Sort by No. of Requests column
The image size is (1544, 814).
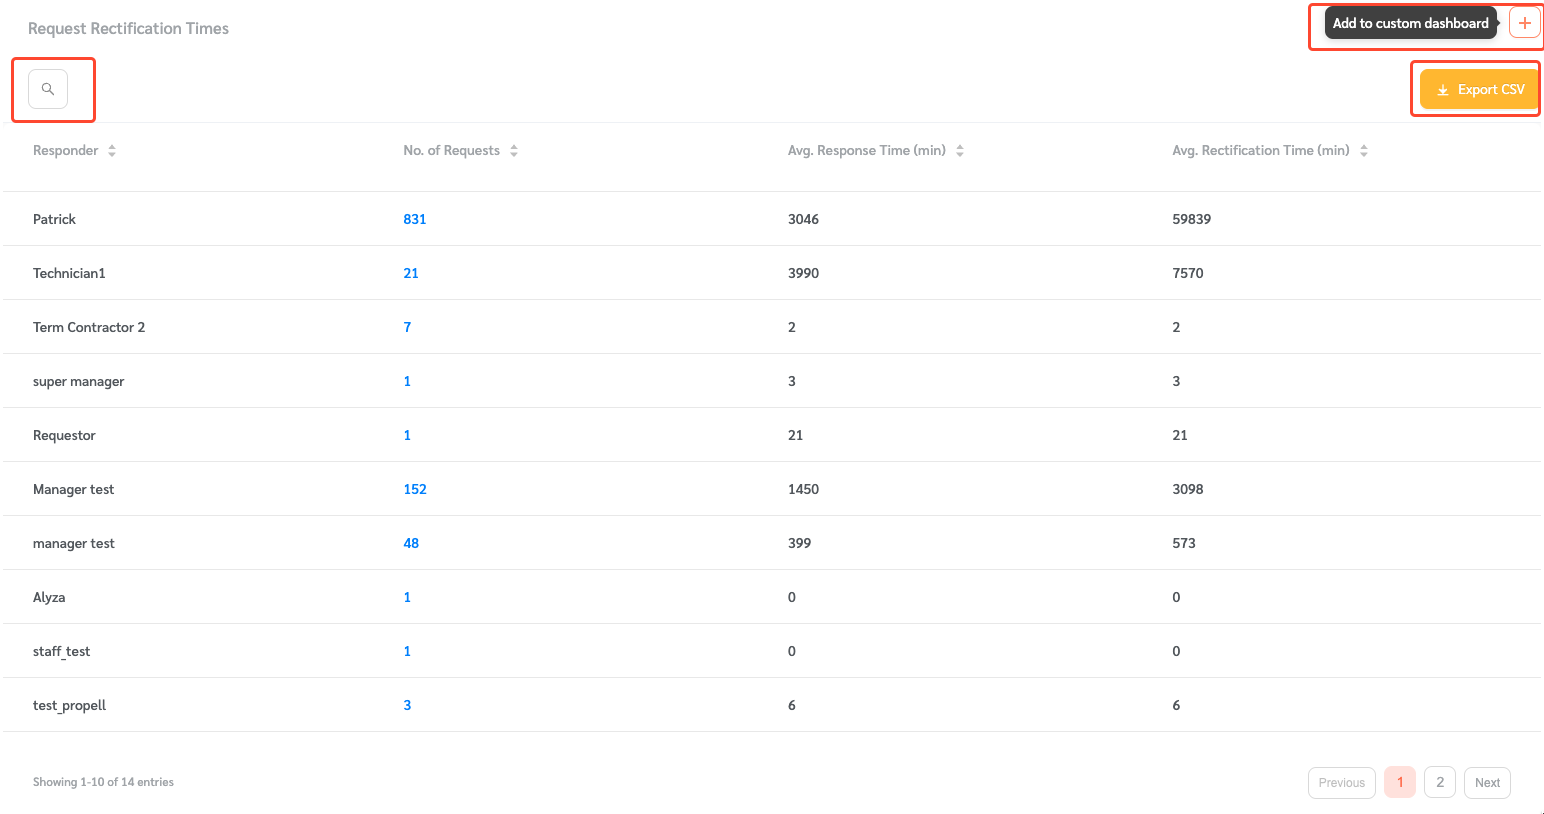coord(514,150)
